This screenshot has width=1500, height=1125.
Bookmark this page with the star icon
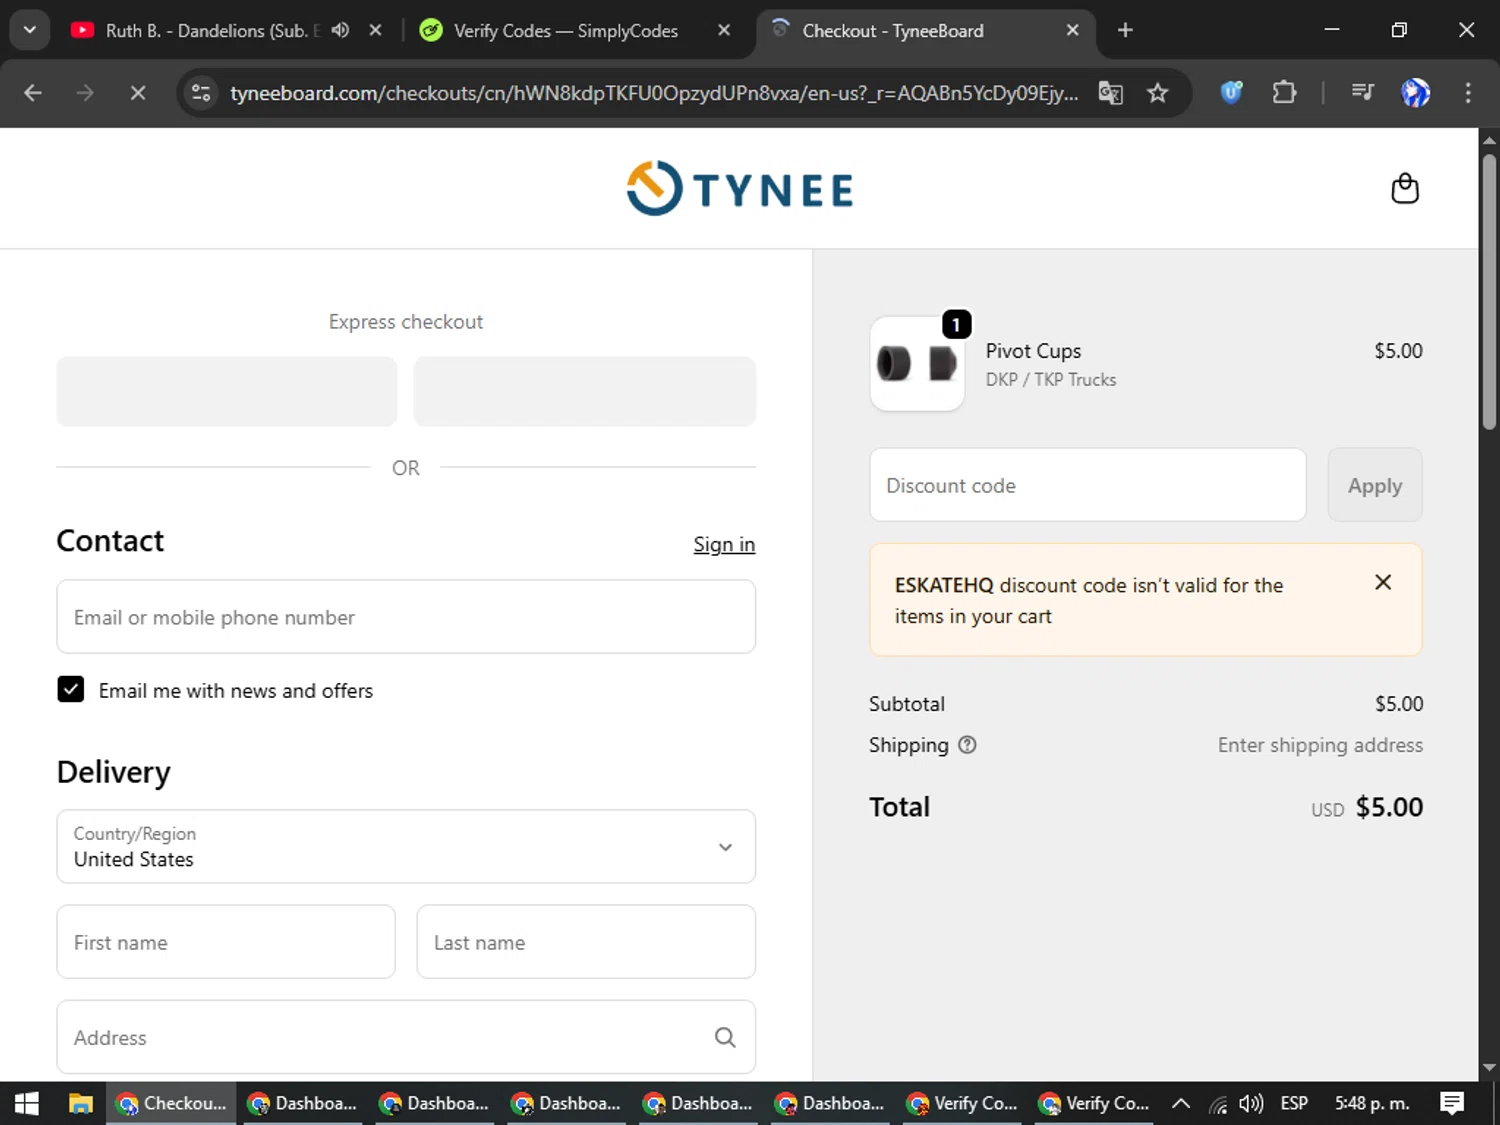tap(1157, 93)
